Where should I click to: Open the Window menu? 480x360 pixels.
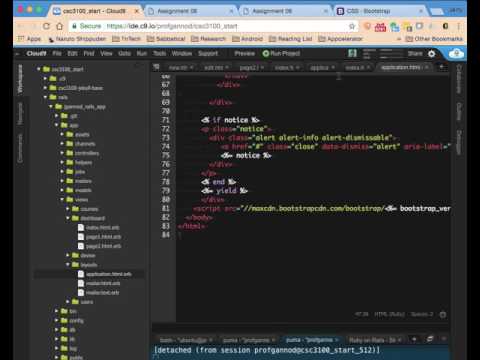pyautogui.click(x=182, y=53)
